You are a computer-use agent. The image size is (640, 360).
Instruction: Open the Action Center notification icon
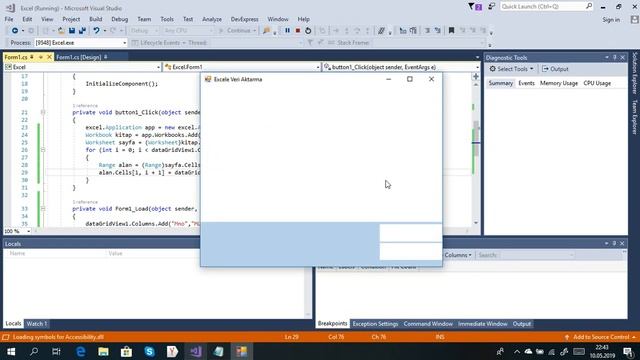(x=629, y=351)
